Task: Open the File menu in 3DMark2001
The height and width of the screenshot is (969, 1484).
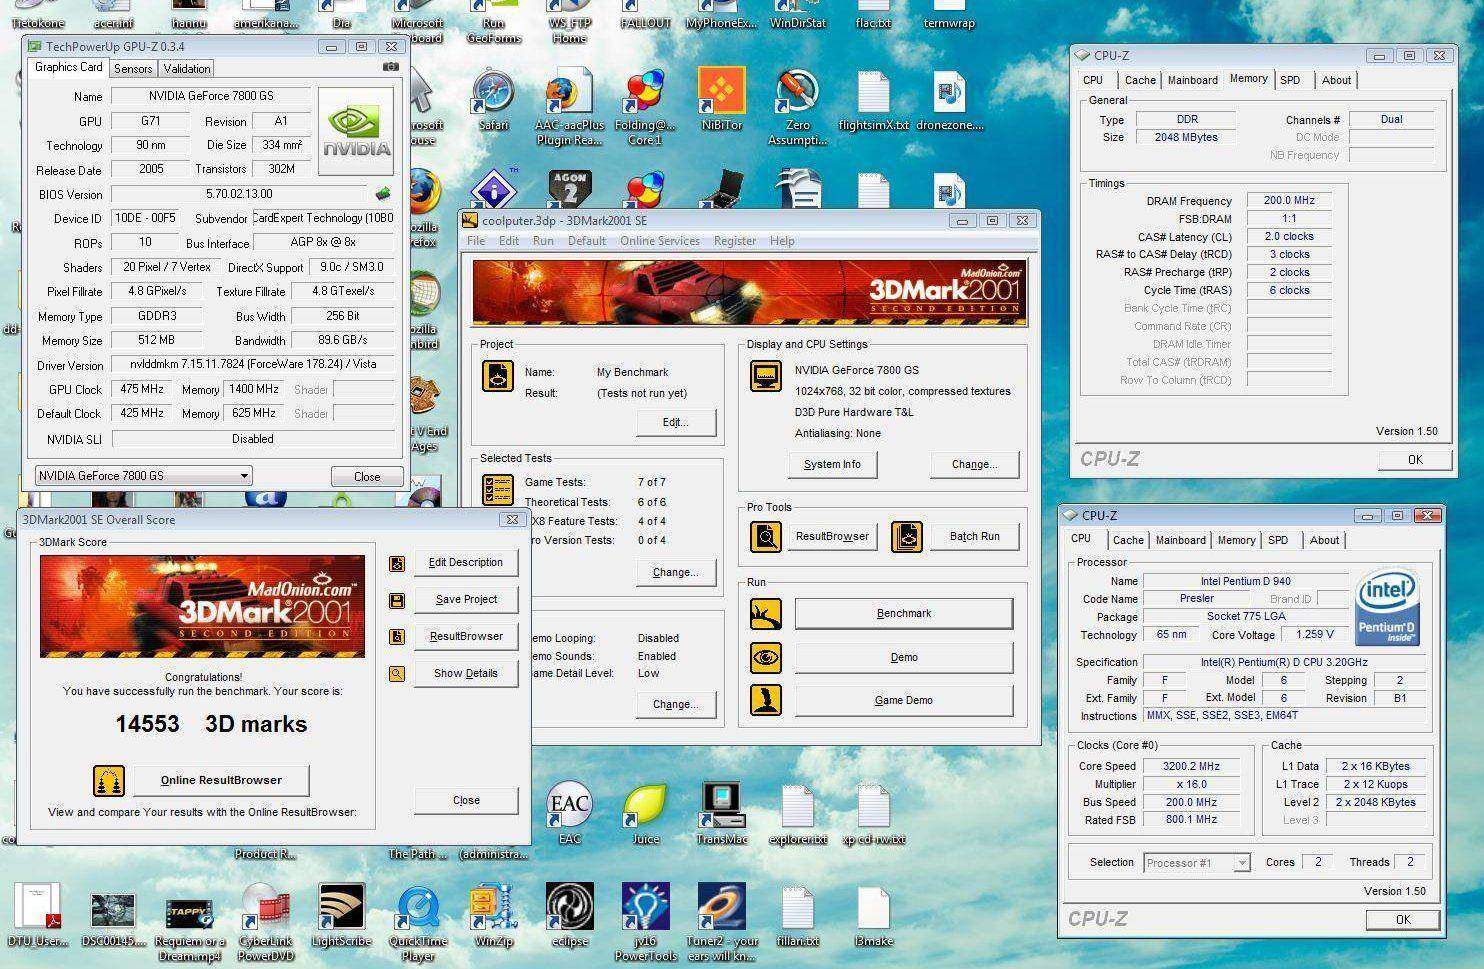Action: pos(476,241)
